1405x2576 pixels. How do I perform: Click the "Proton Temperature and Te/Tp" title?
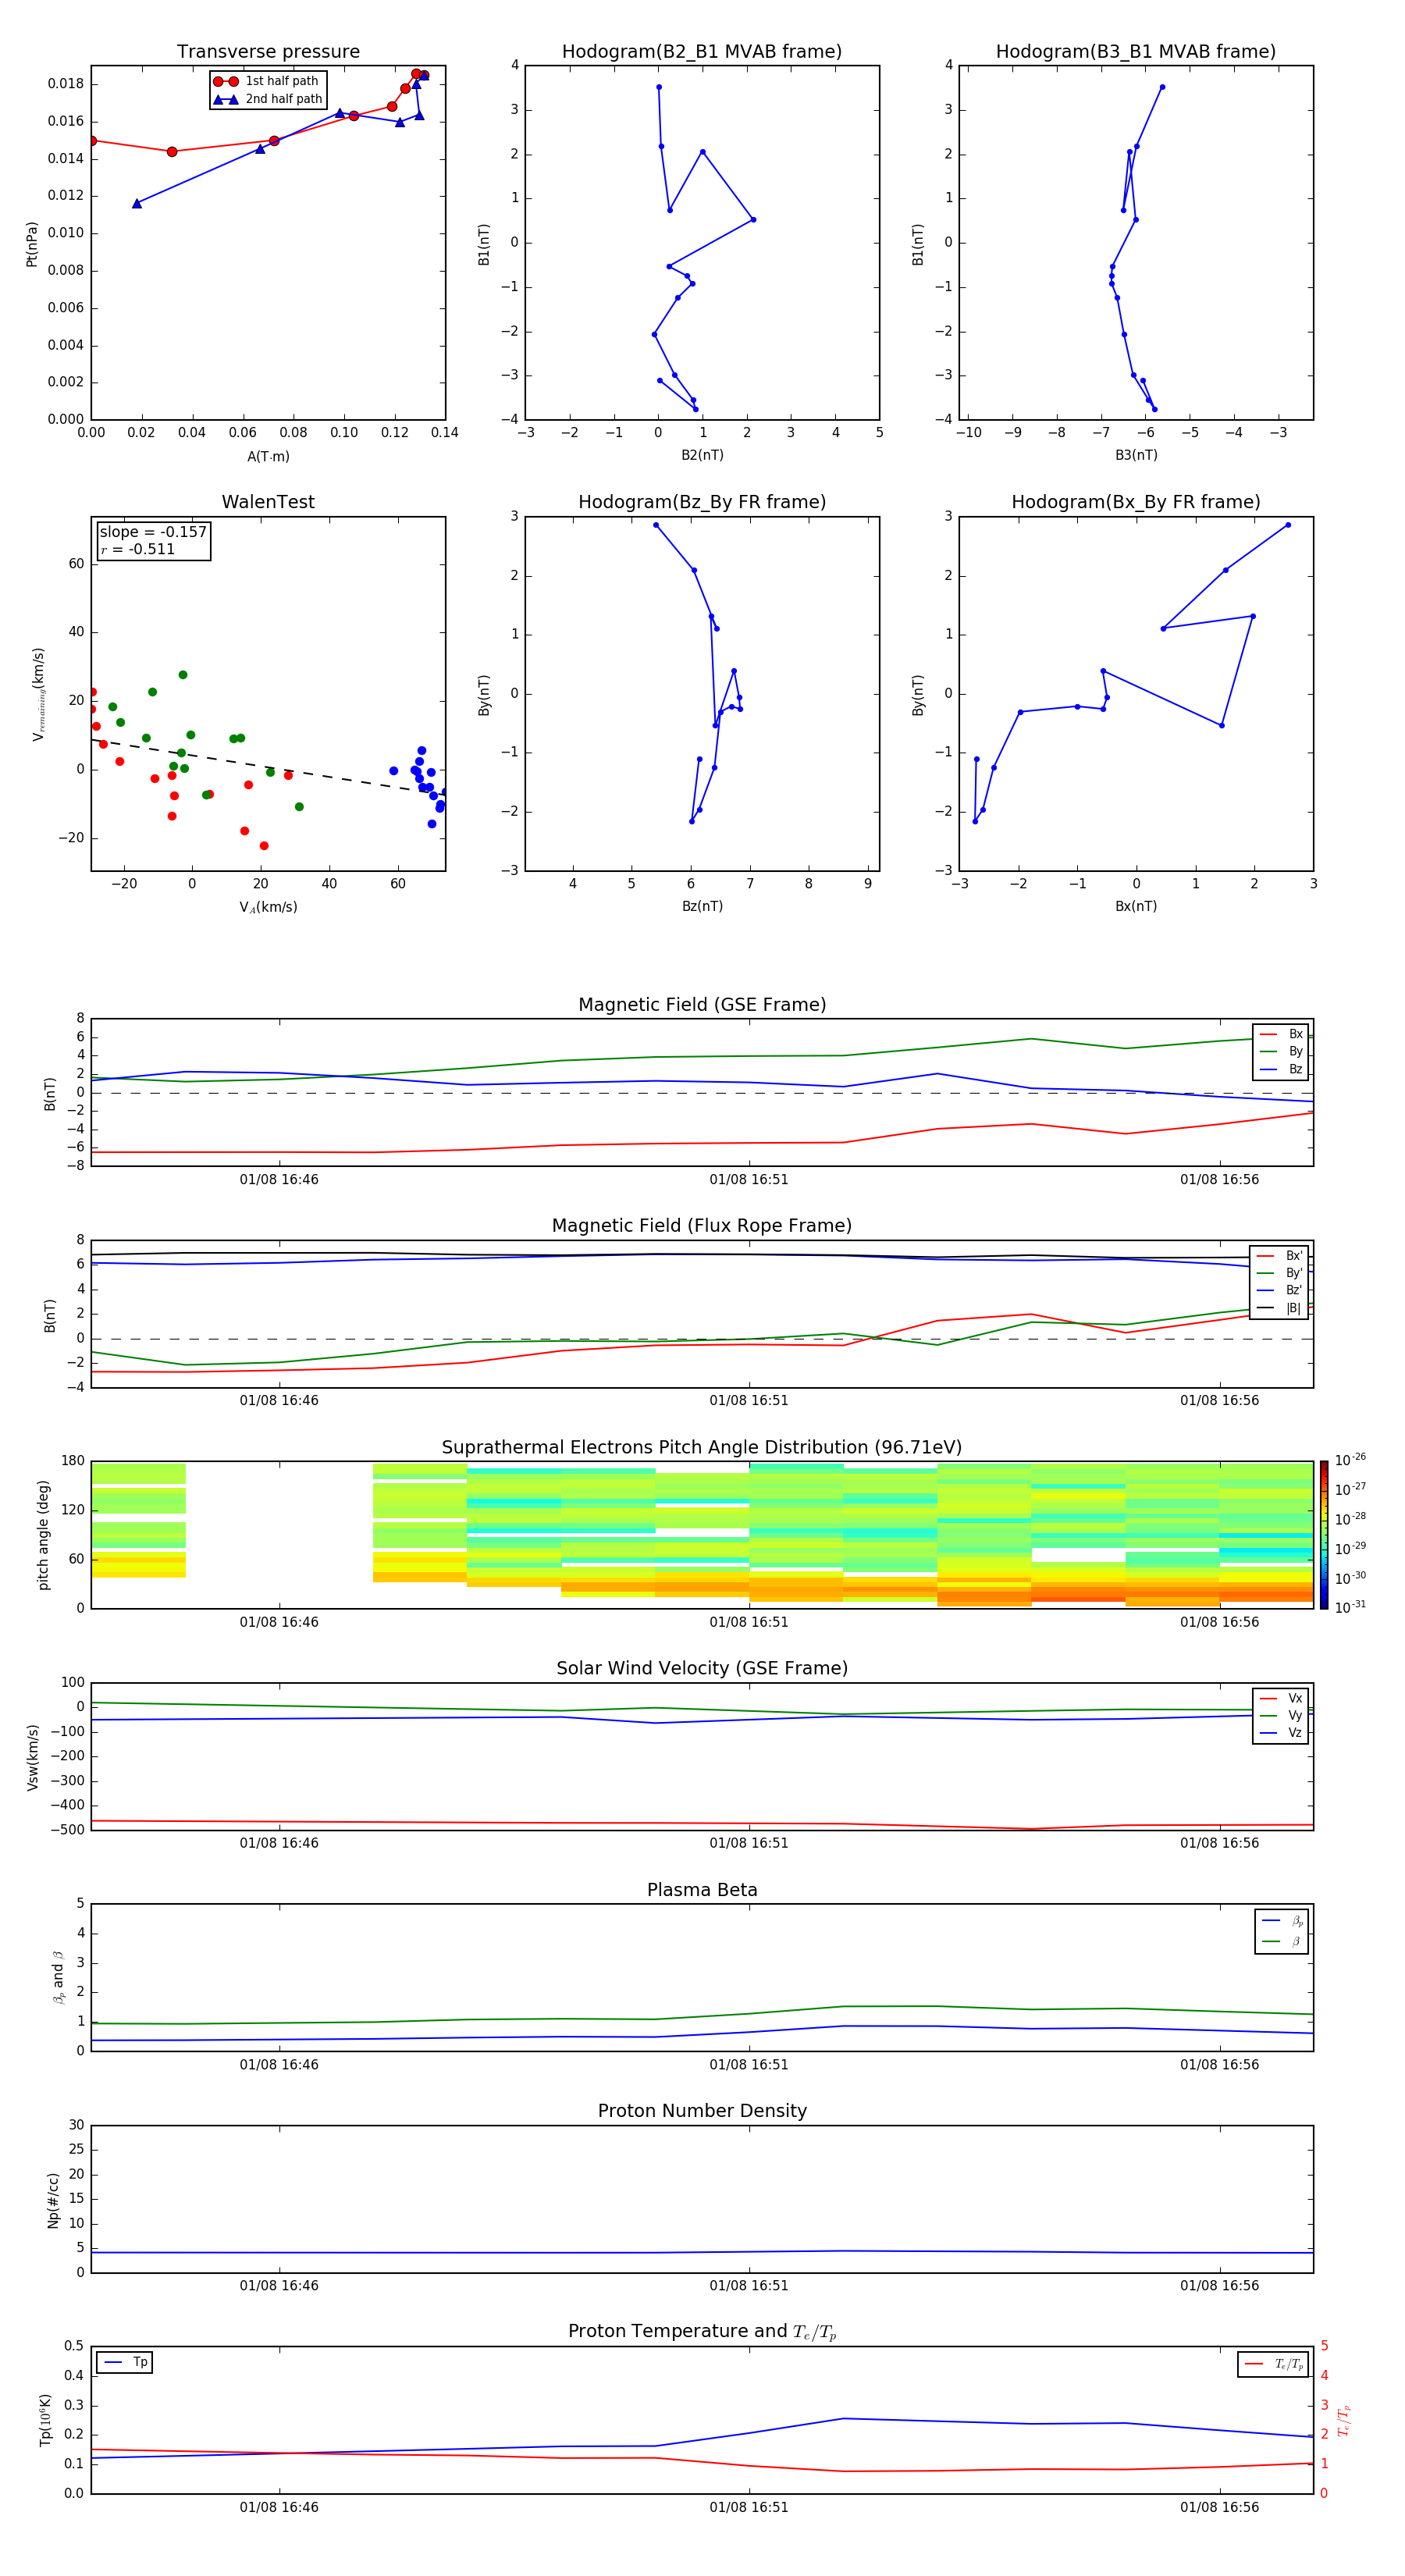[x=702, y=2333]
